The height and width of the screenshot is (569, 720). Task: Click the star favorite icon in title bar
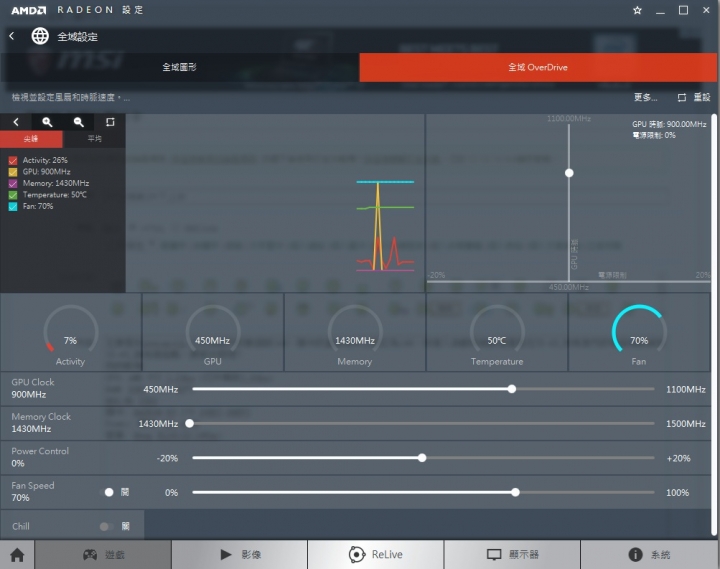click(x=637, y=10)
